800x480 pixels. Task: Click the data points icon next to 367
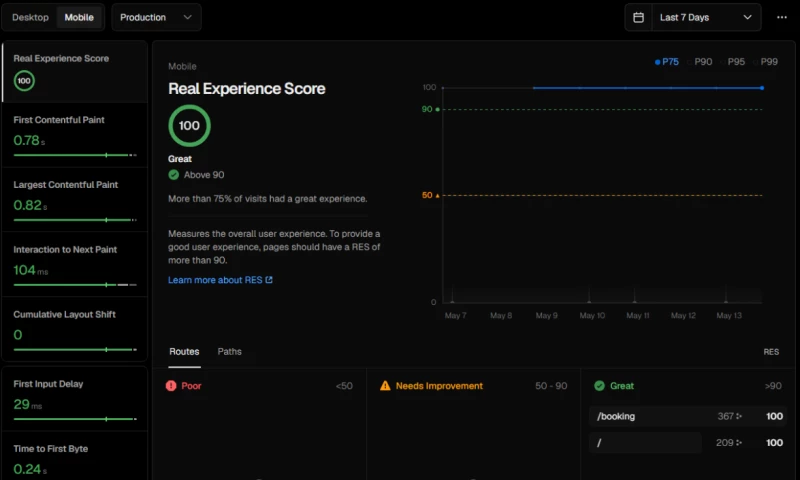[x=739, y=416]
